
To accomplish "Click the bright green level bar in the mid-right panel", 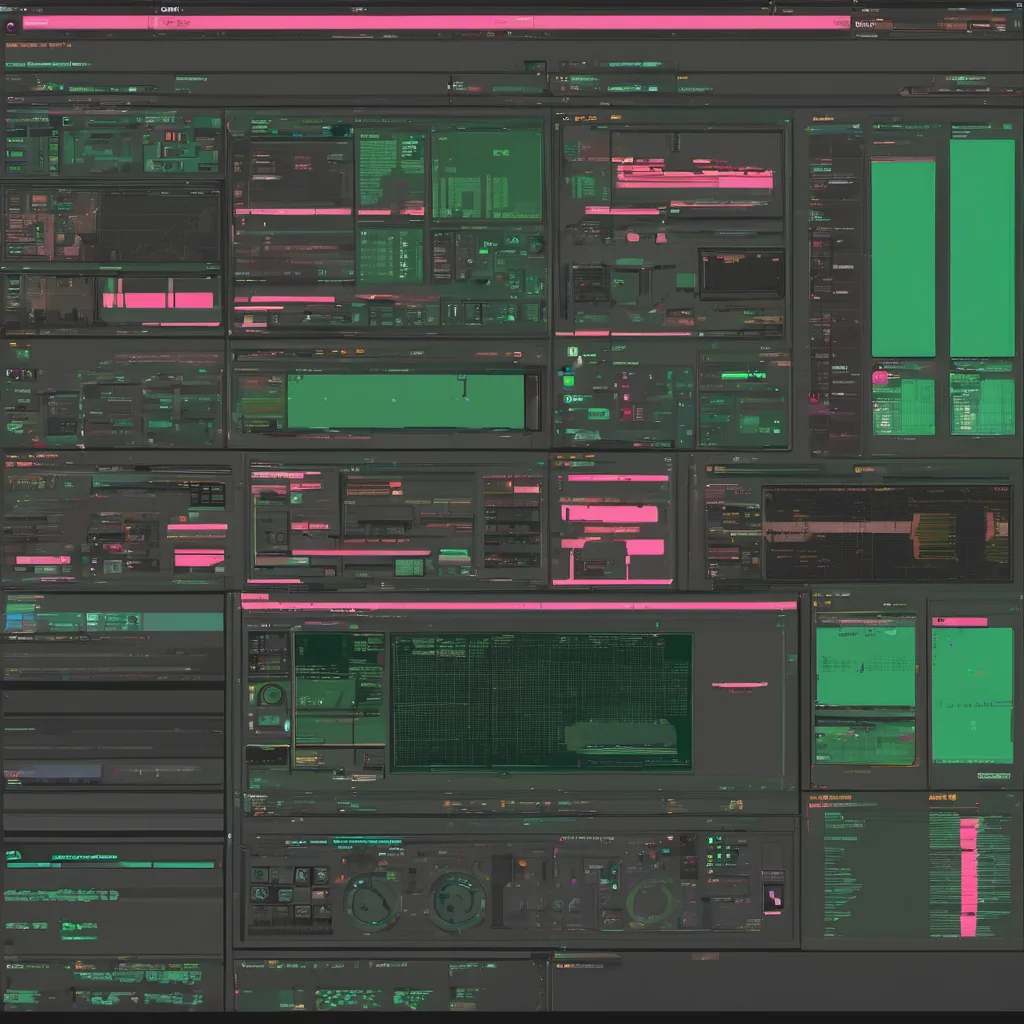I will 742,376.
